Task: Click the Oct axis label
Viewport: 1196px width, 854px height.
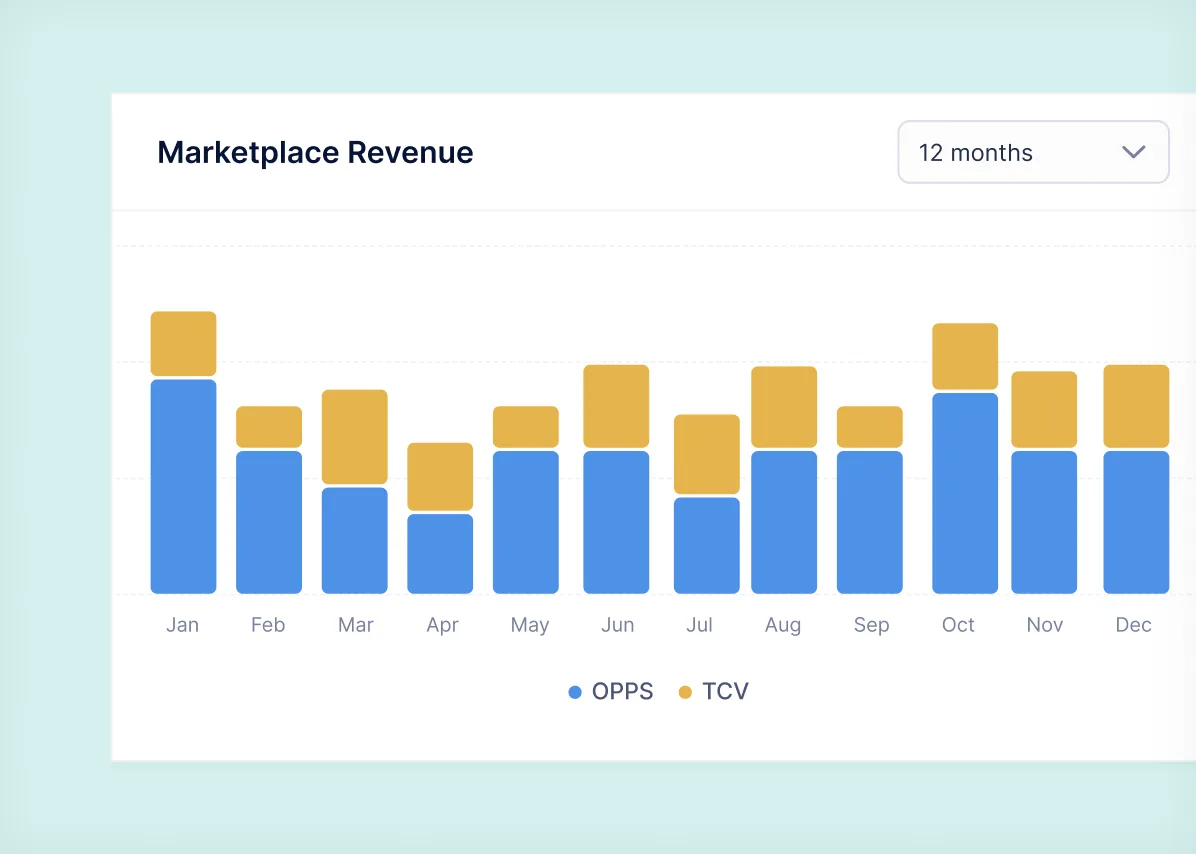Action: pos(958,625)
